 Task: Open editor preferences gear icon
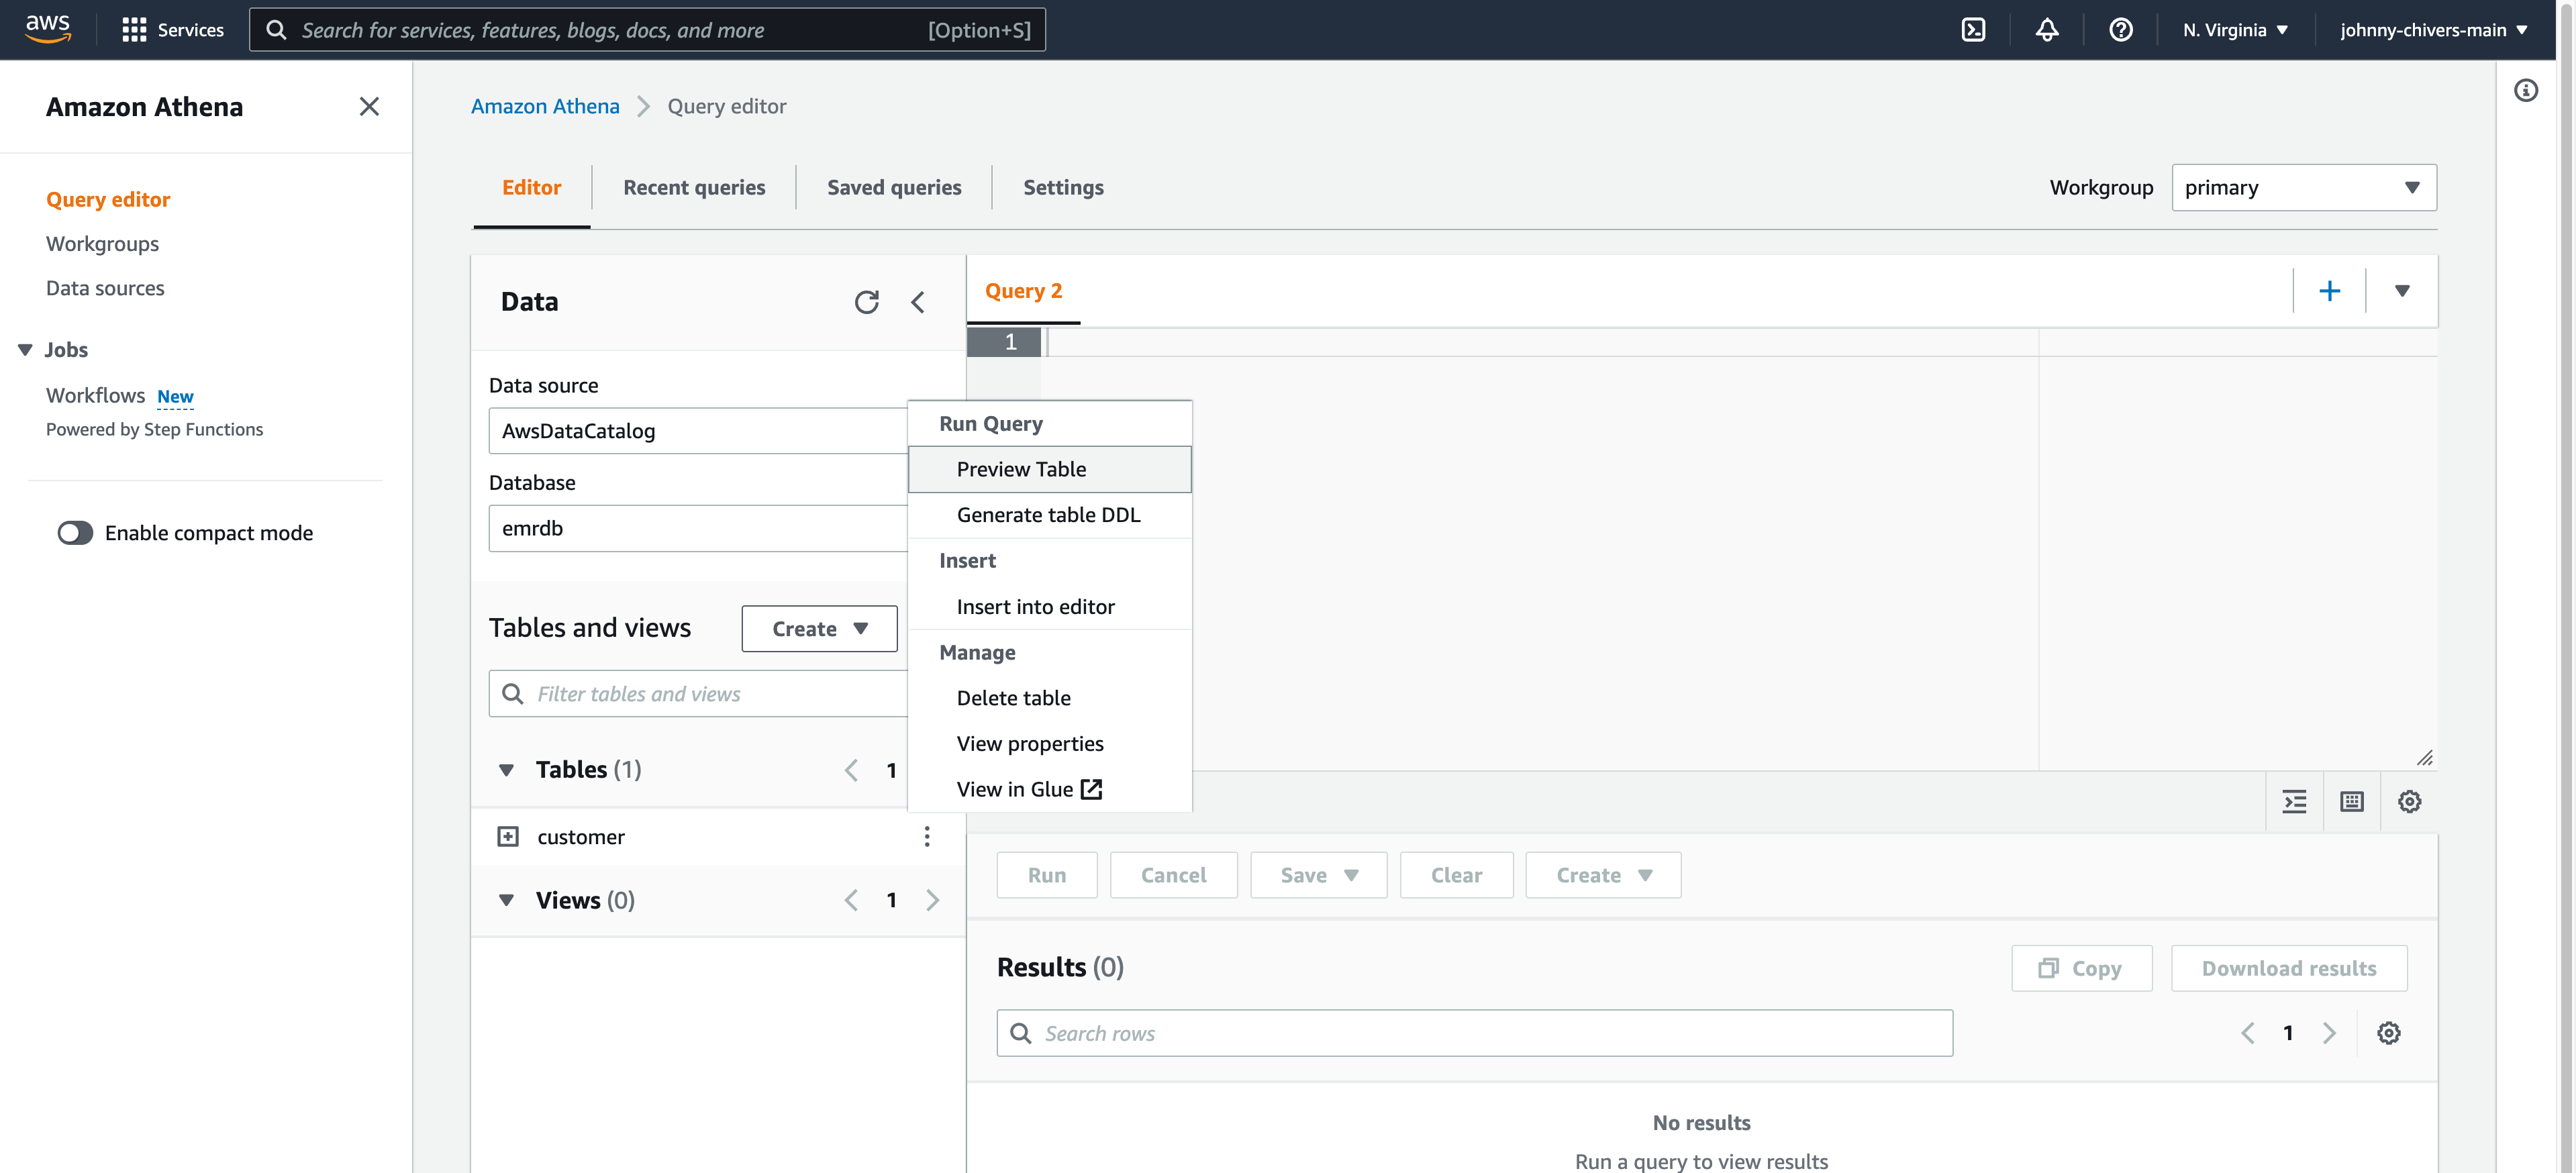2409,801
